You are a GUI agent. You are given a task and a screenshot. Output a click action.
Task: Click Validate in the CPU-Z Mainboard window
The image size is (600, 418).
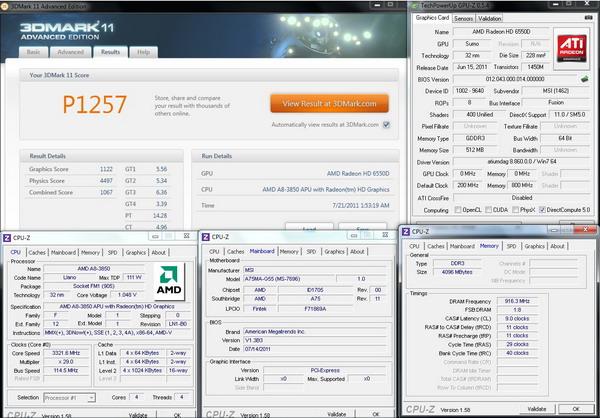[337, 414]
